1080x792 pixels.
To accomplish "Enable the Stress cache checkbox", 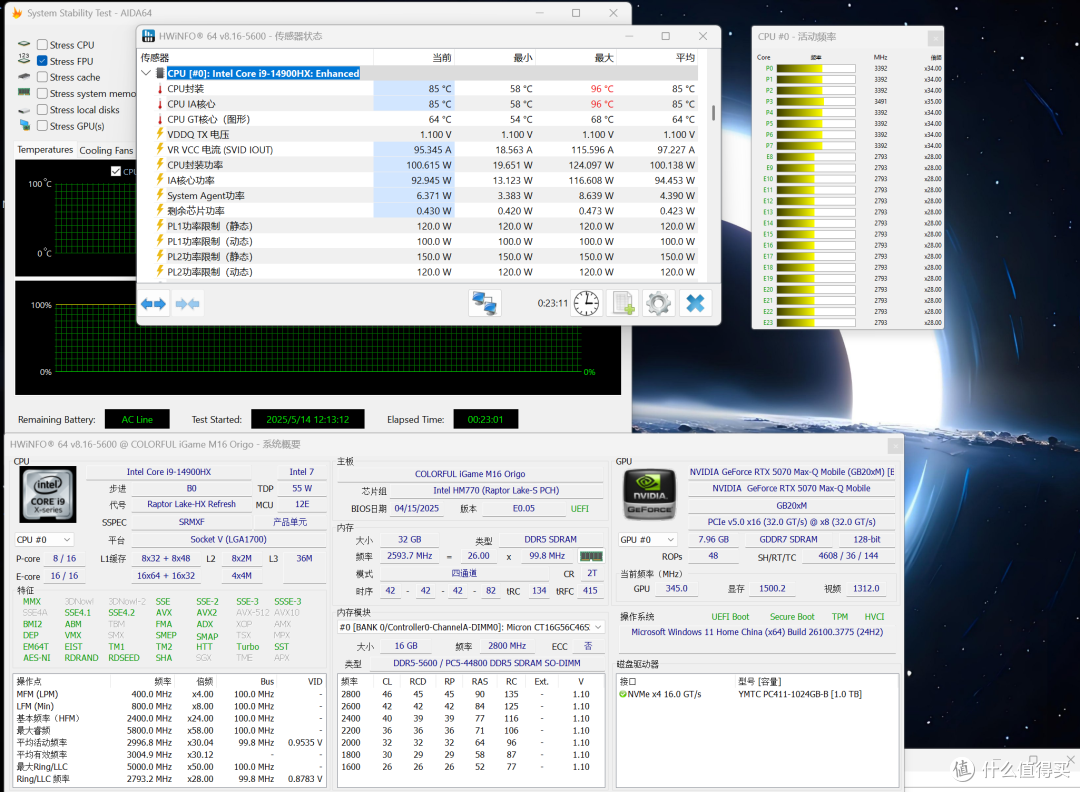I will click(x=42, y=77).
